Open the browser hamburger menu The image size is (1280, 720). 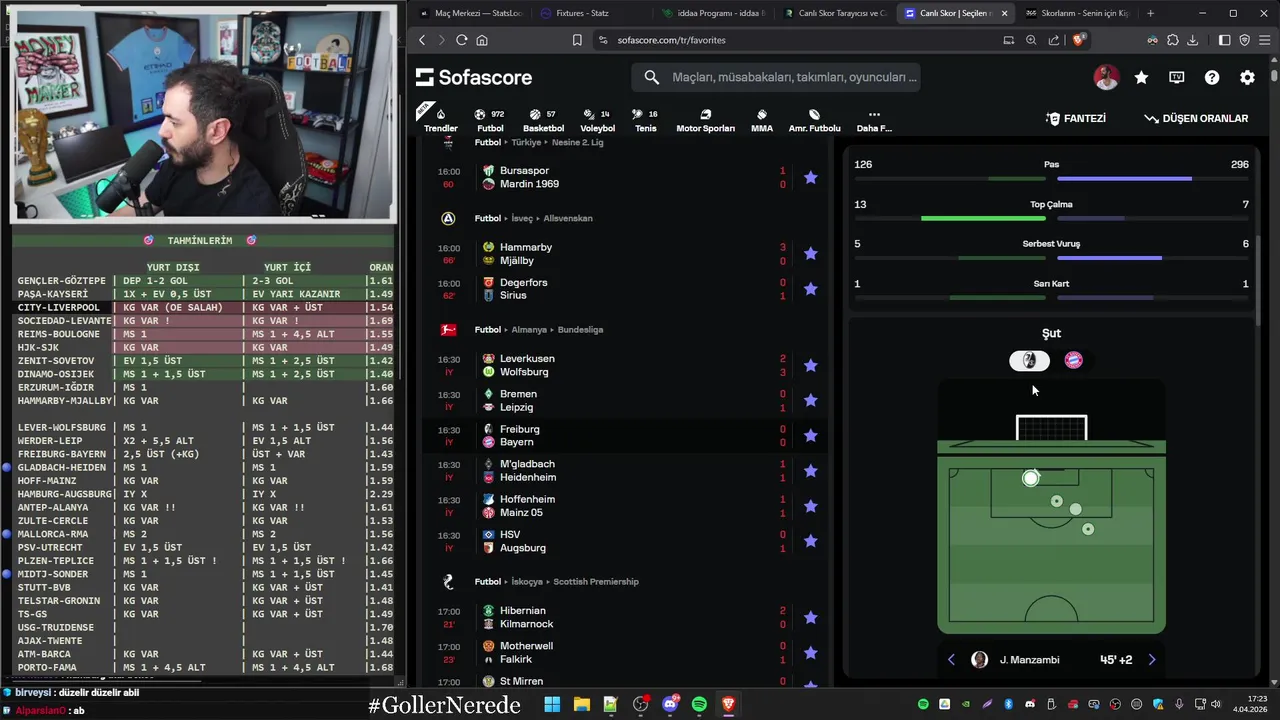pyautogui.click(x=1264, y=40)
